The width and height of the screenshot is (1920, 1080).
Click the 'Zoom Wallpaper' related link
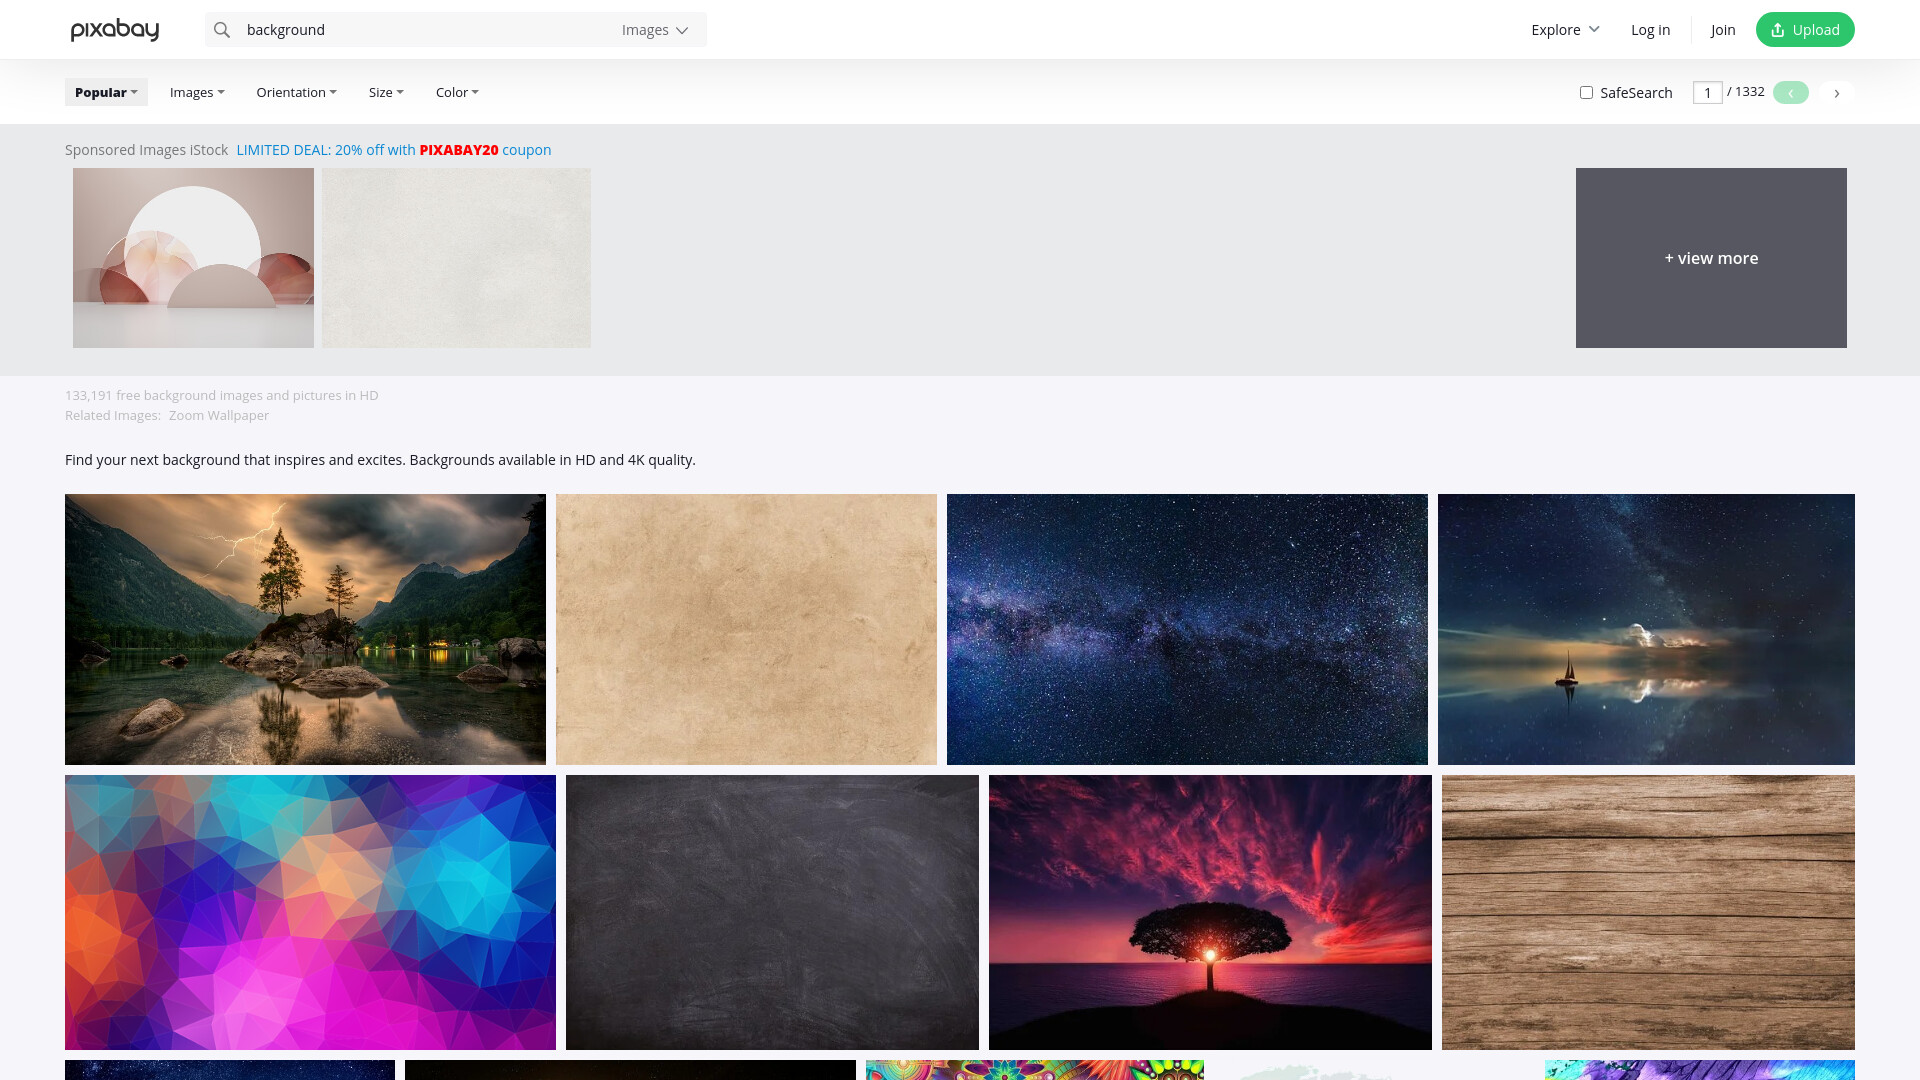(x=219, y=416)
